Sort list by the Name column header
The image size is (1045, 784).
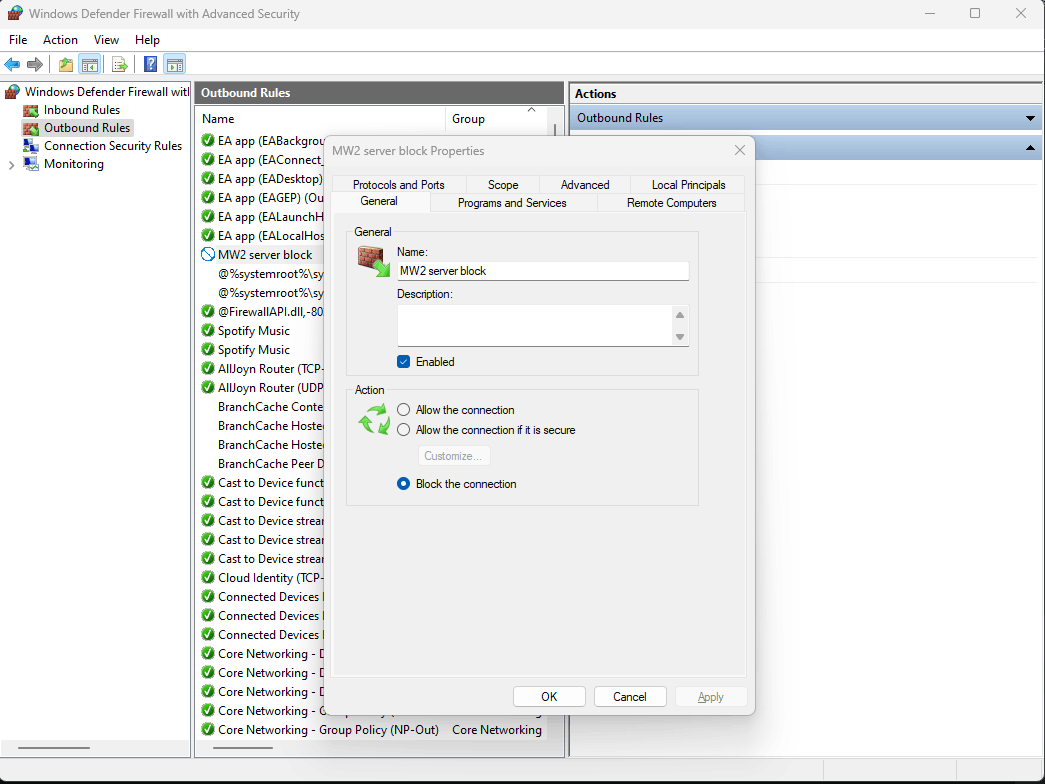point(322,119)
